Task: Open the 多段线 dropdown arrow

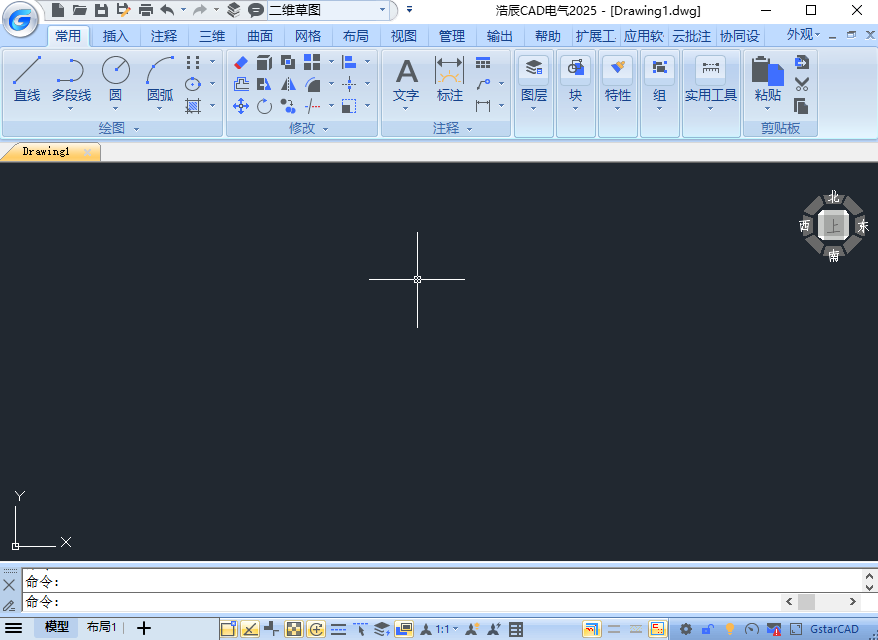Action: pos(71,109)
